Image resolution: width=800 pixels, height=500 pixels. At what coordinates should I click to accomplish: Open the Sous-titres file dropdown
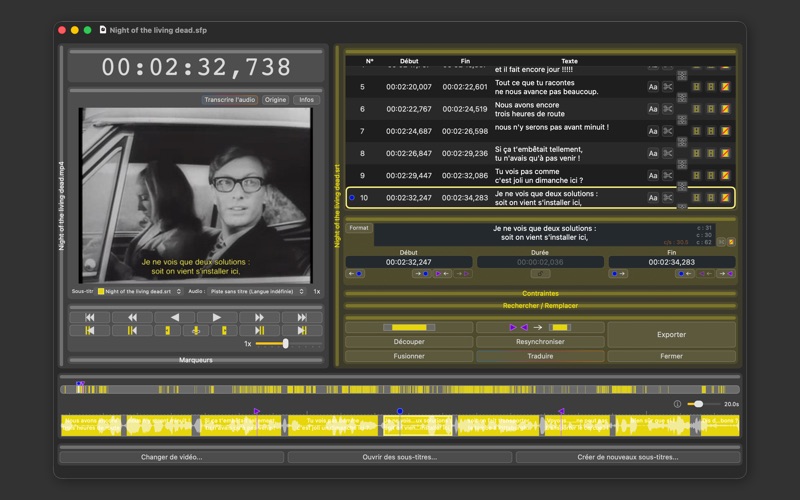(x=140, y=292)
